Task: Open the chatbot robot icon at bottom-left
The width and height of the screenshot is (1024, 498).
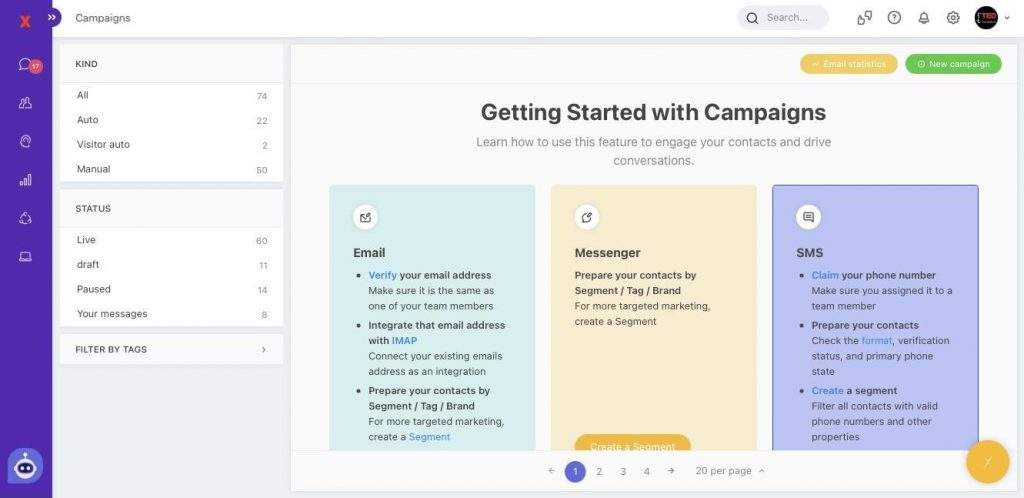Action: [x=25, y=466]
